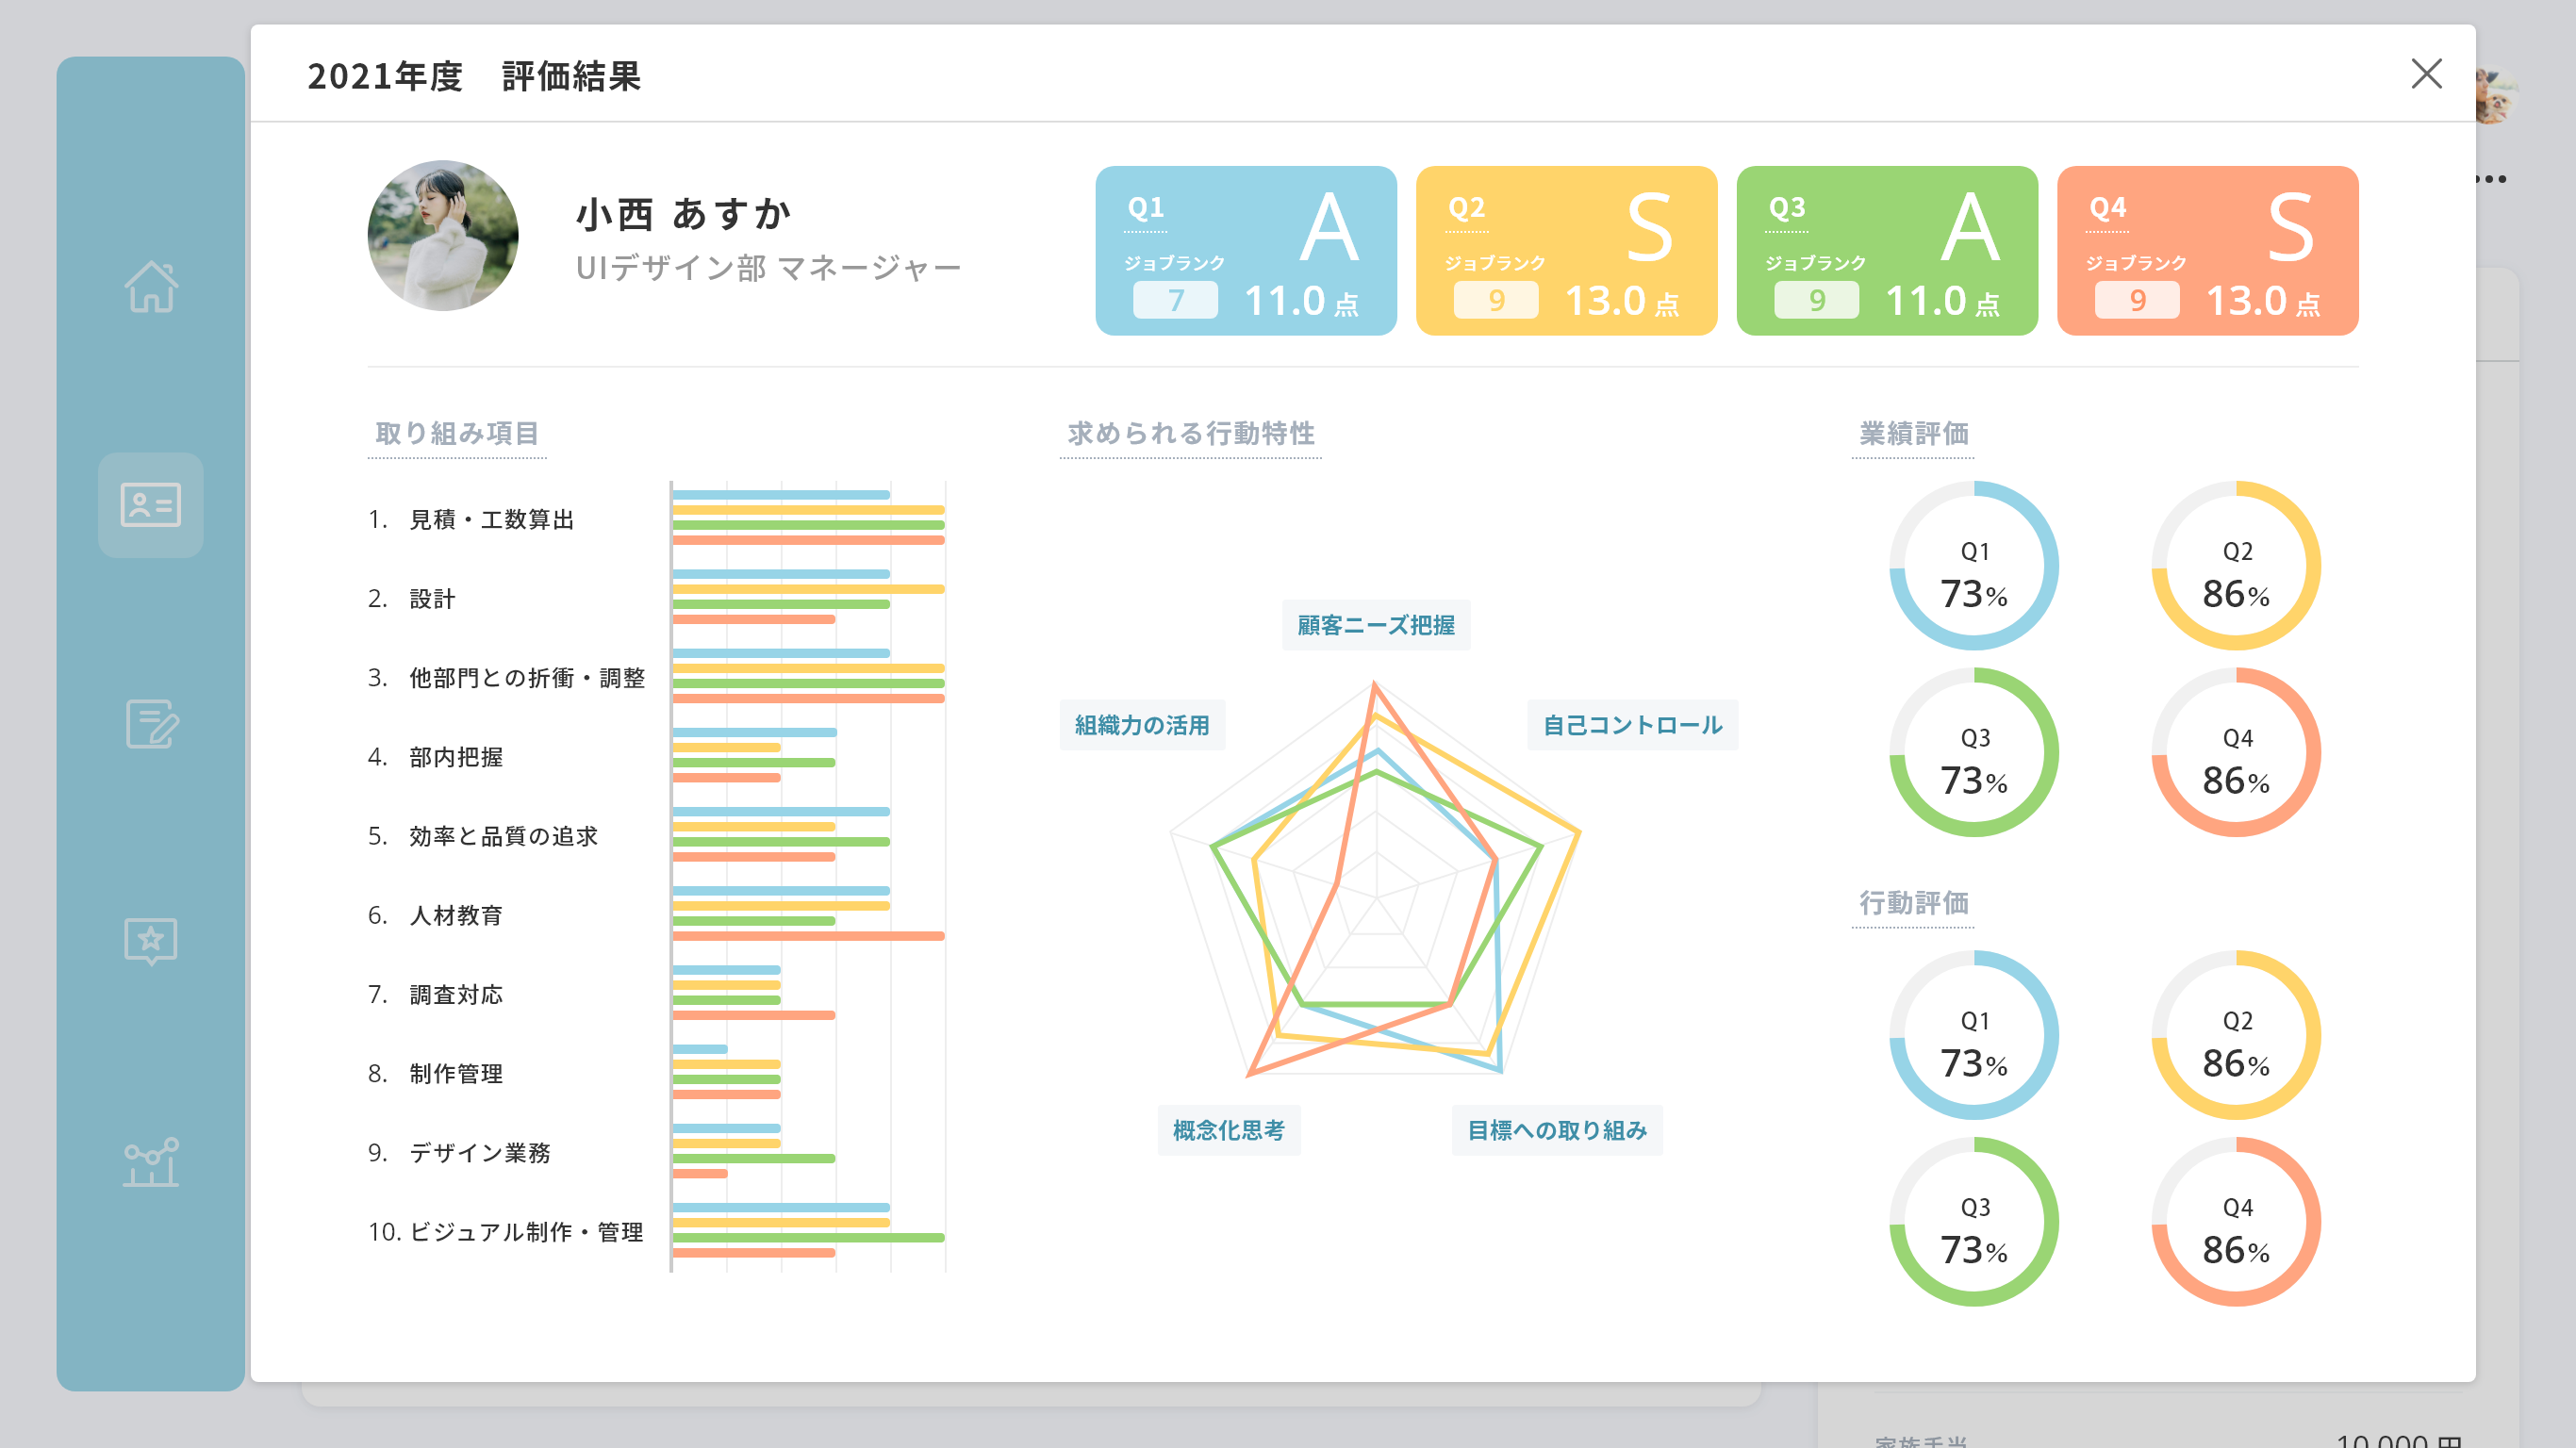Select the edit note sidebar icon
Viewport: 2576px width, 1448px height.
pos(151,723)
